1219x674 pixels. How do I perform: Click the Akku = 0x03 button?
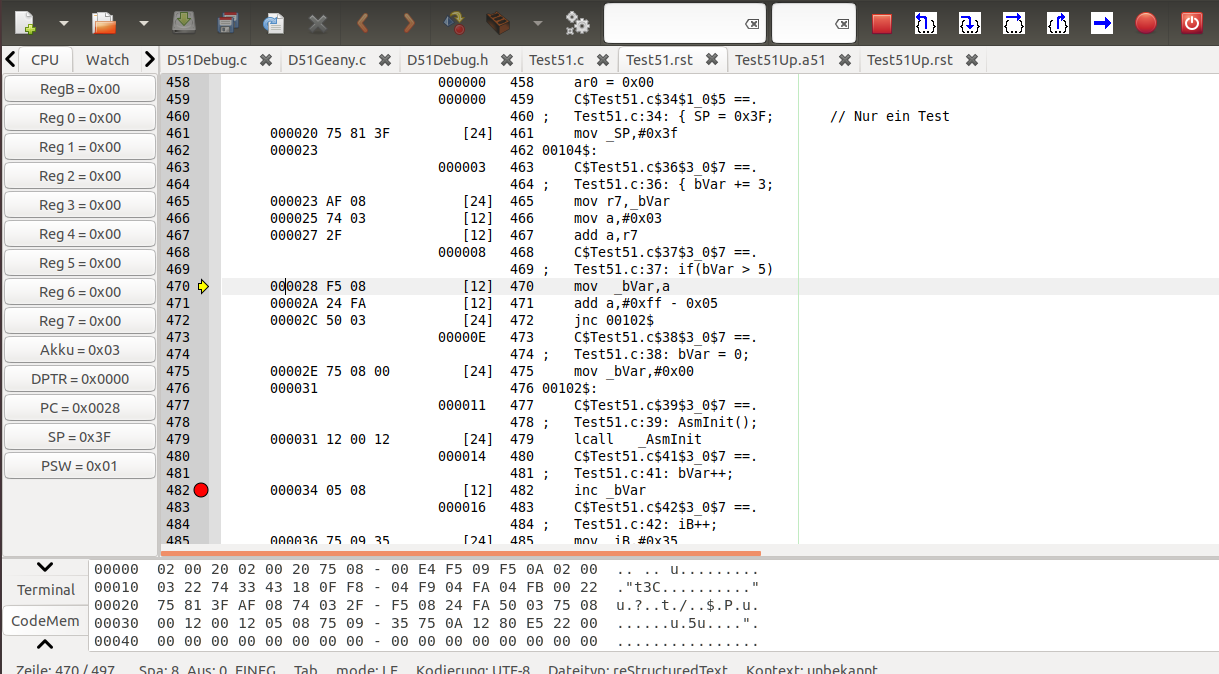(x=80, y=350)
